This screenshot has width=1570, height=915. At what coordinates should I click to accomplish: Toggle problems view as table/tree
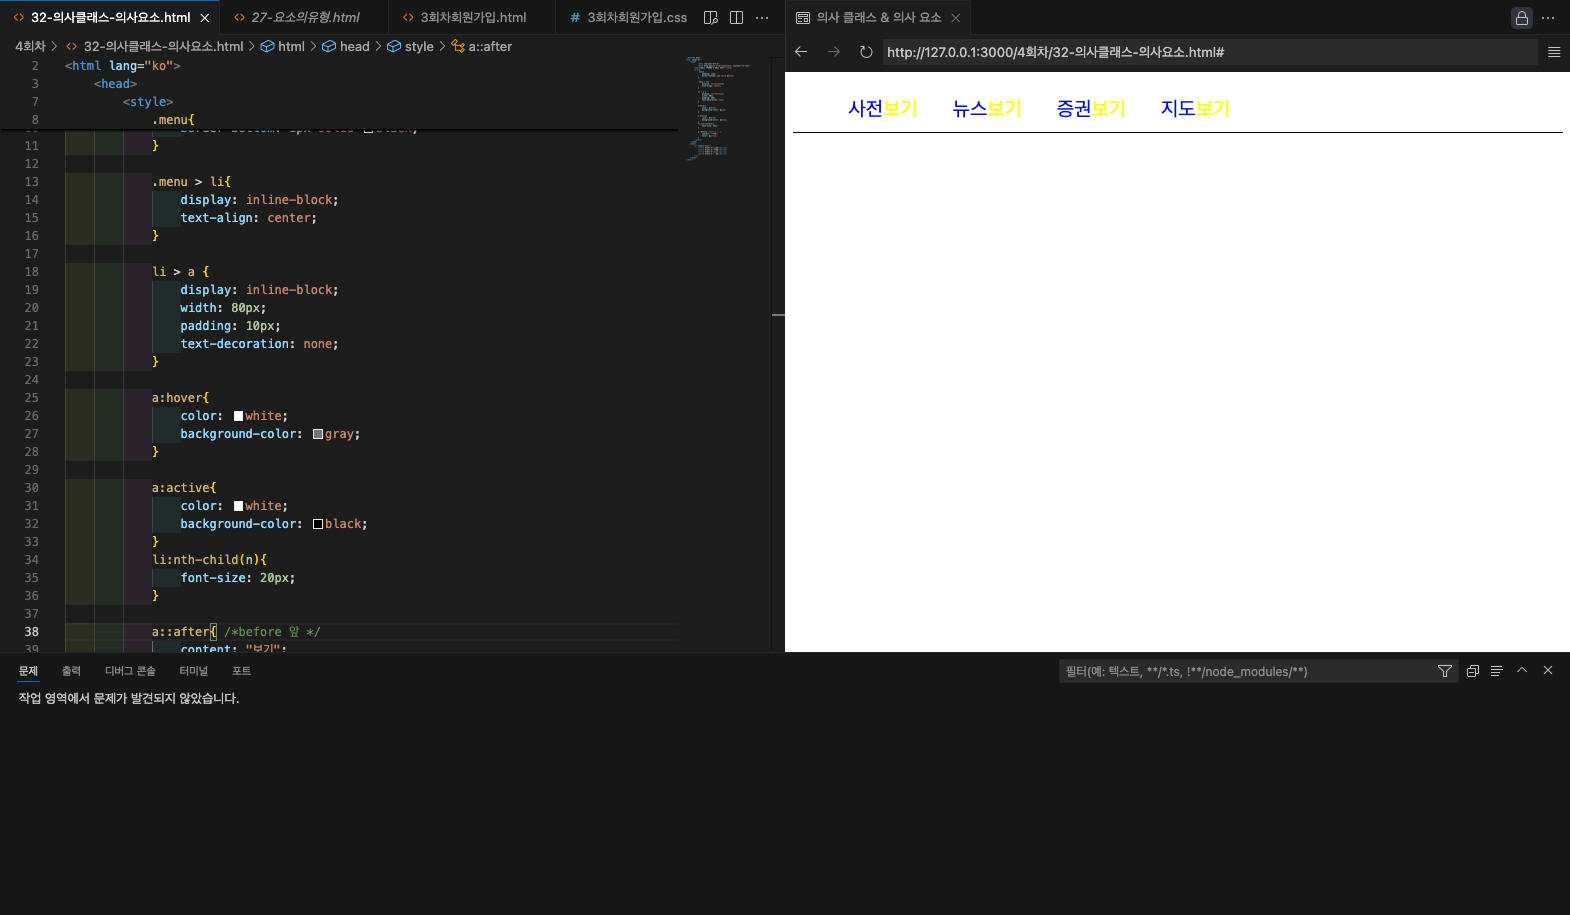[1497, 671]
